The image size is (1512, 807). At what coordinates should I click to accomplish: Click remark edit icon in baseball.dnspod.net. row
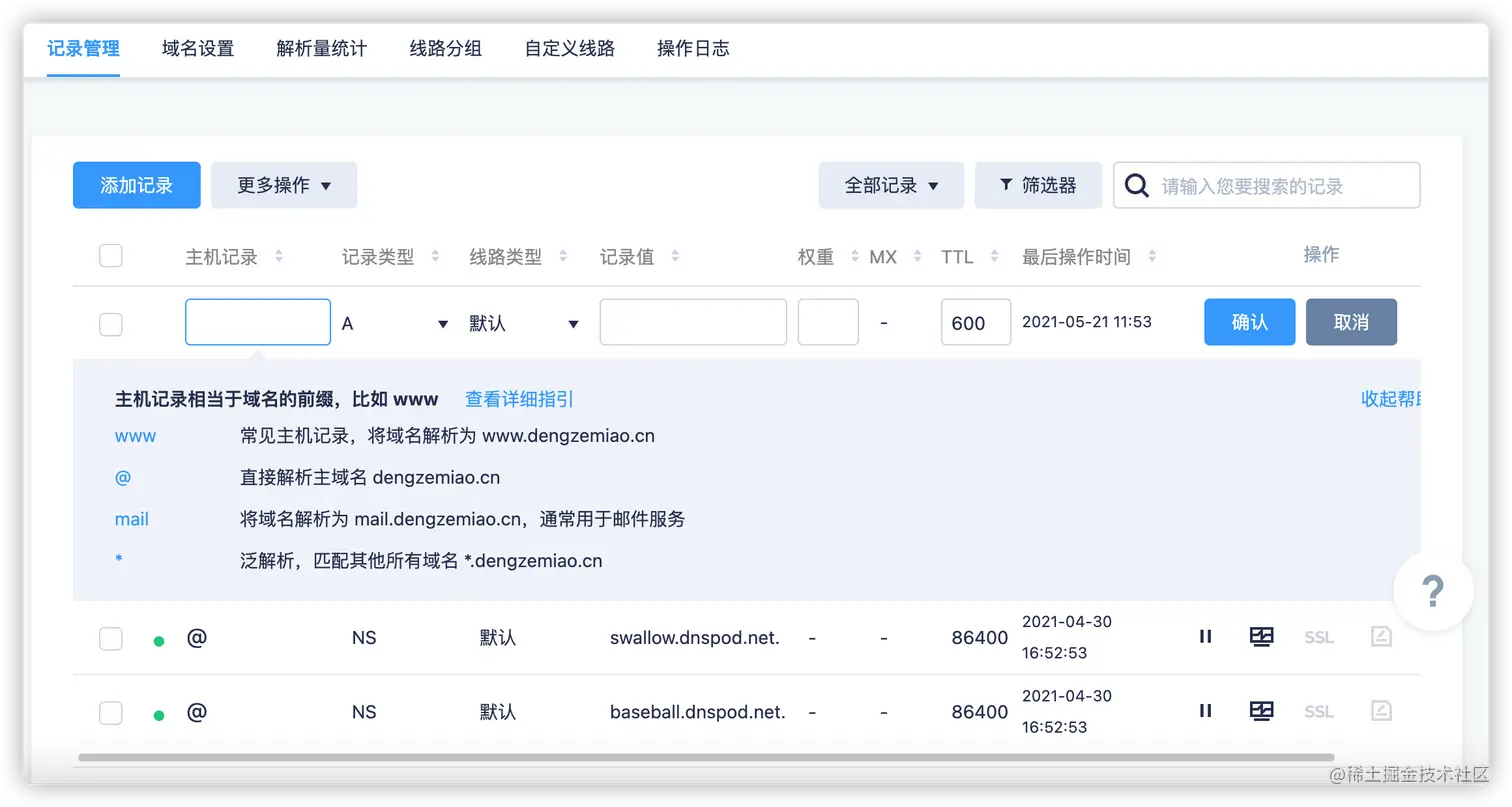(1381, 711)
